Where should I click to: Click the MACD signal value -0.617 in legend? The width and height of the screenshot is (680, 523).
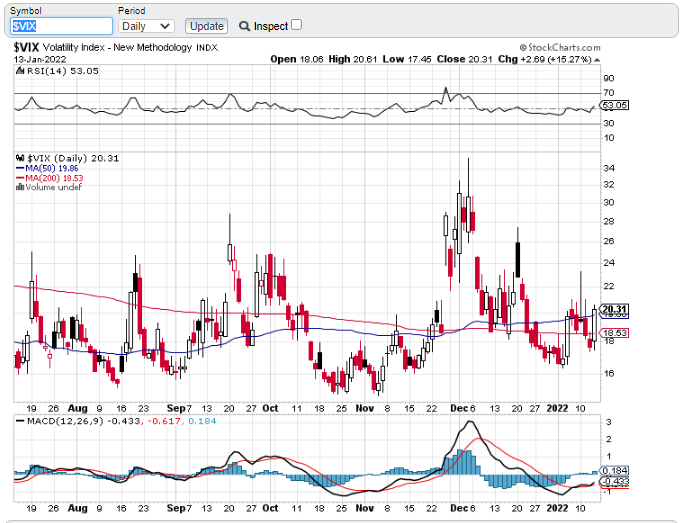(164, 421)
